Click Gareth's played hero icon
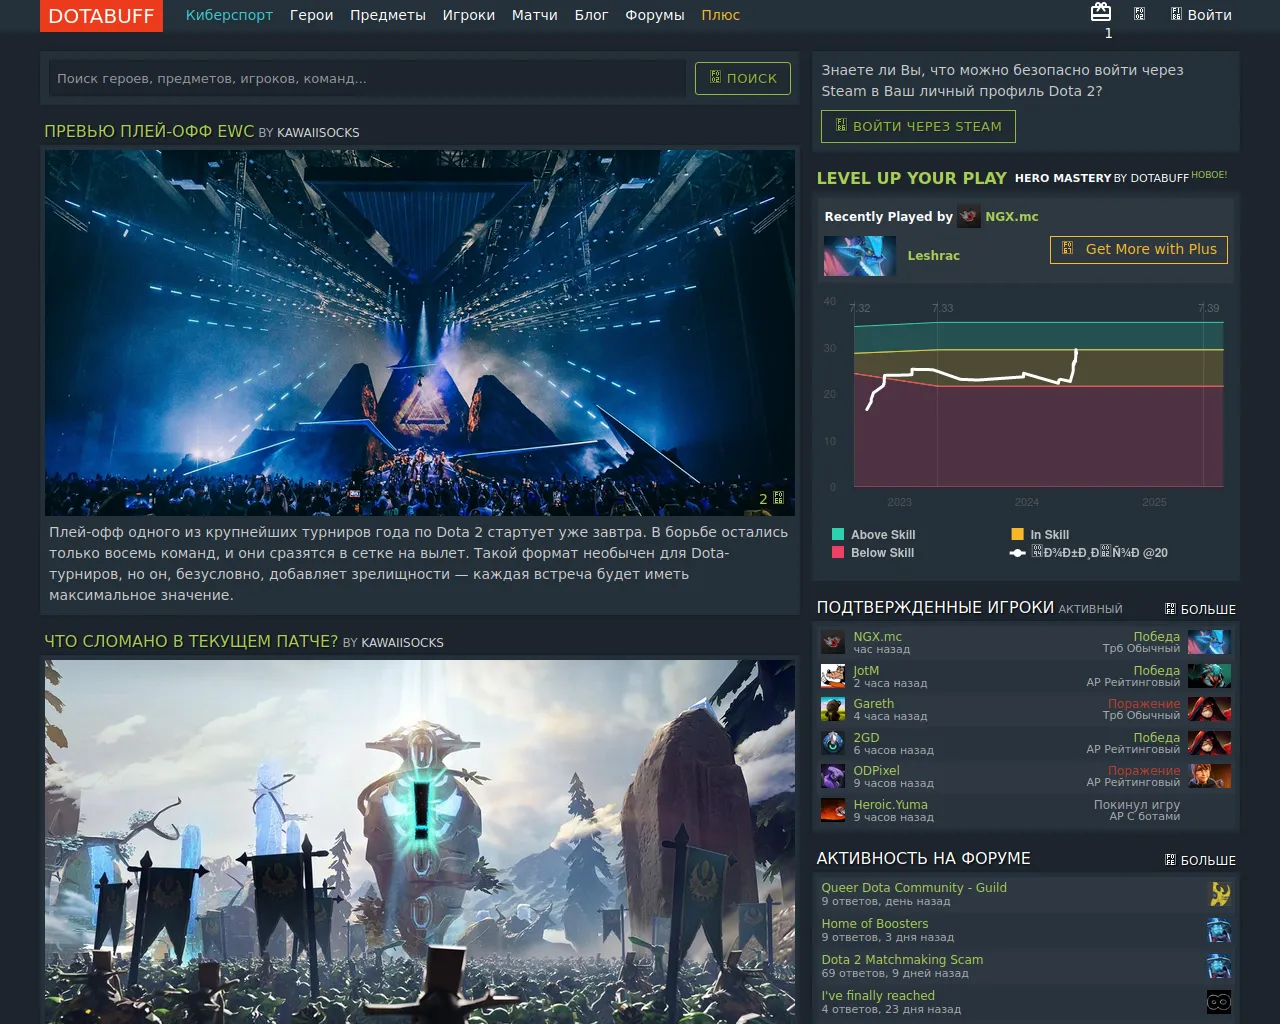Viewport: 1280px width, 1024px height. pyautogui.click(x=1208, y=709)
